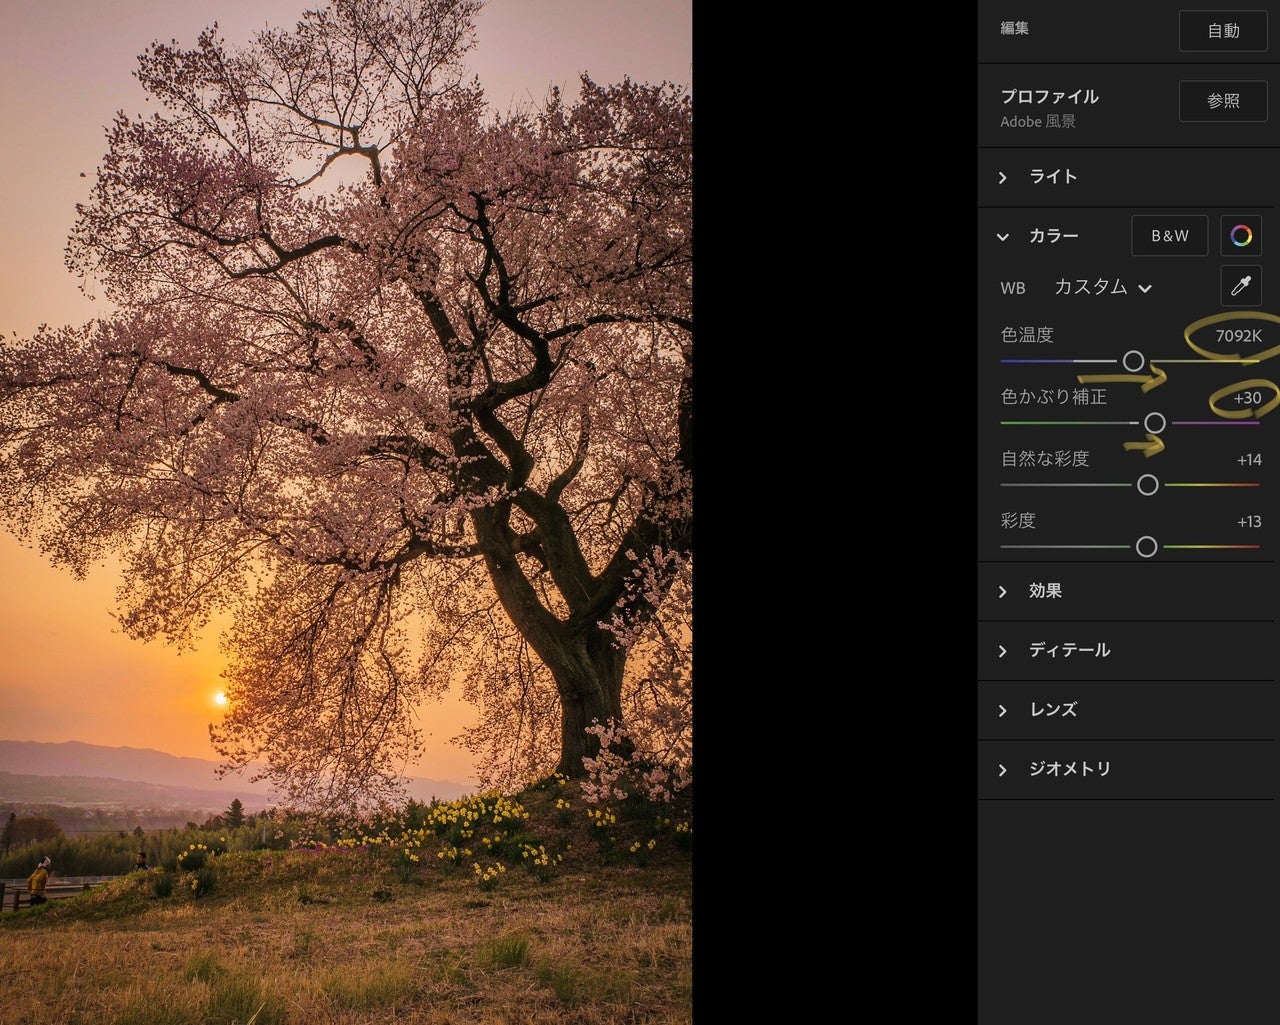Click the 色温度 slider handle
Image resolution: width=1280 pixels, height=1025 pixels.
pyautogui.click(x=1133, y=361)
